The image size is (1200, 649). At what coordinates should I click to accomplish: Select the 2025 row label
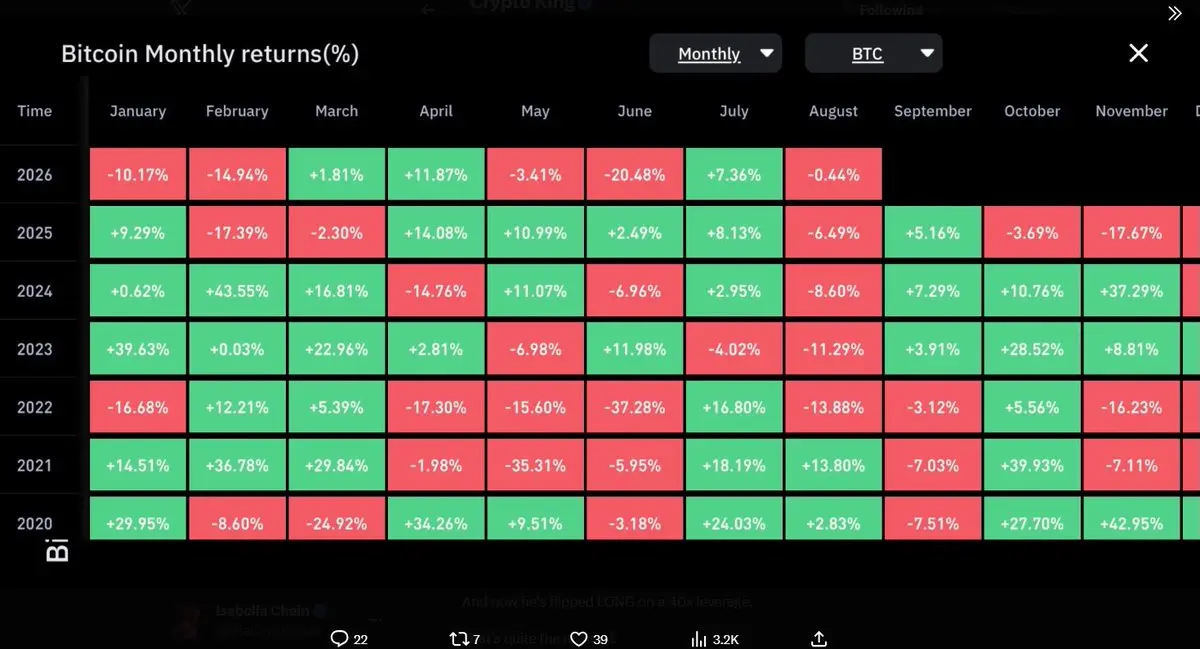(34, 233)
